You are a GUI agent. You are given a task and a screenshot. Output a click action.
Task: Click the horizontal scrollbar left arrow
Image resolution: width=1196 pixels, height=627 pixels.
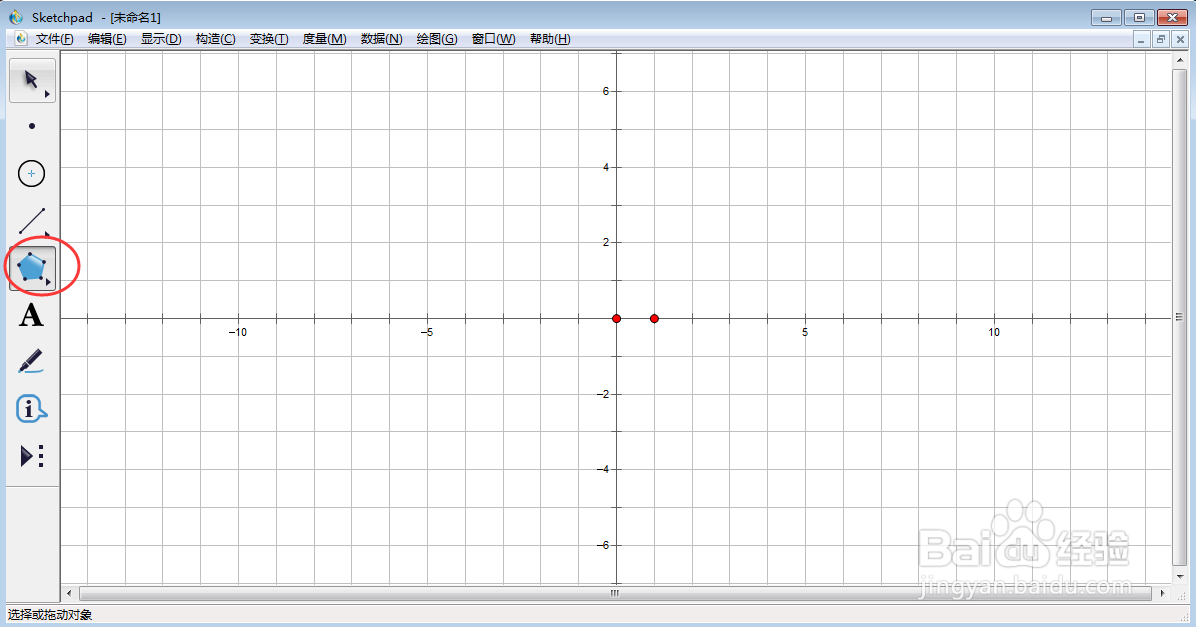tap(69, 593)
